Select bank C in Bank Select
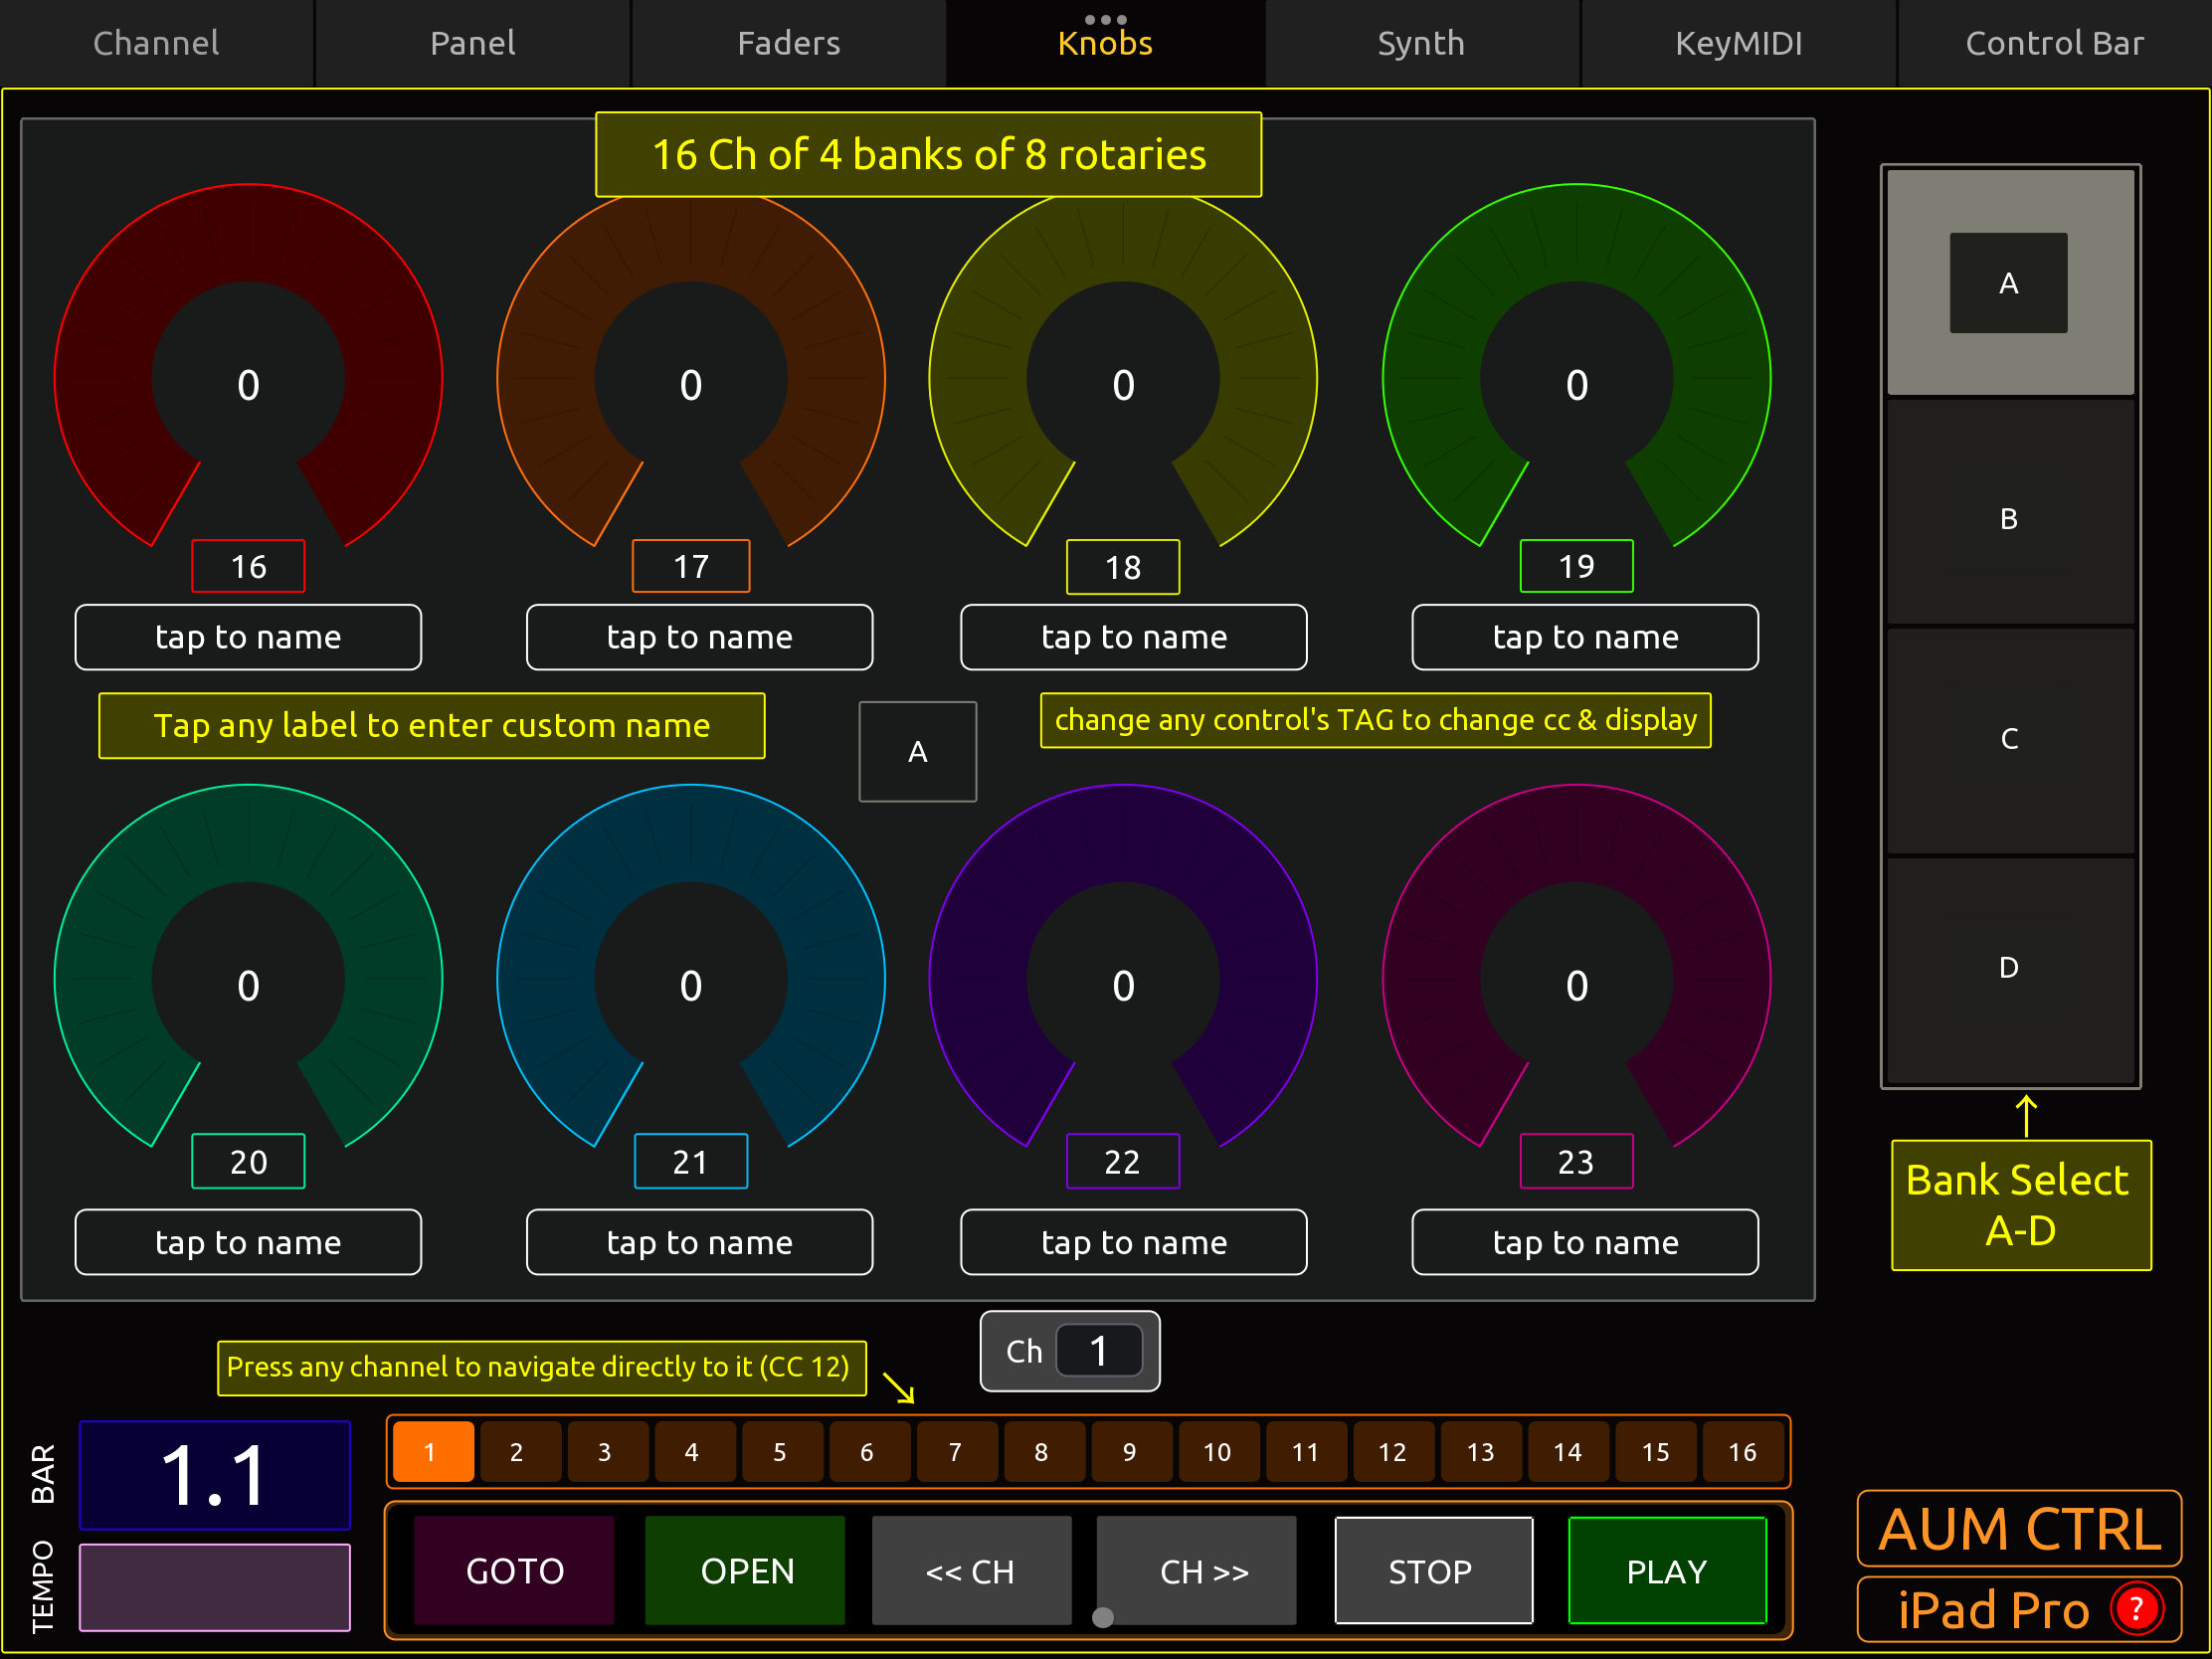The image size is (2212, 1659). click(x=2009, y=739)
